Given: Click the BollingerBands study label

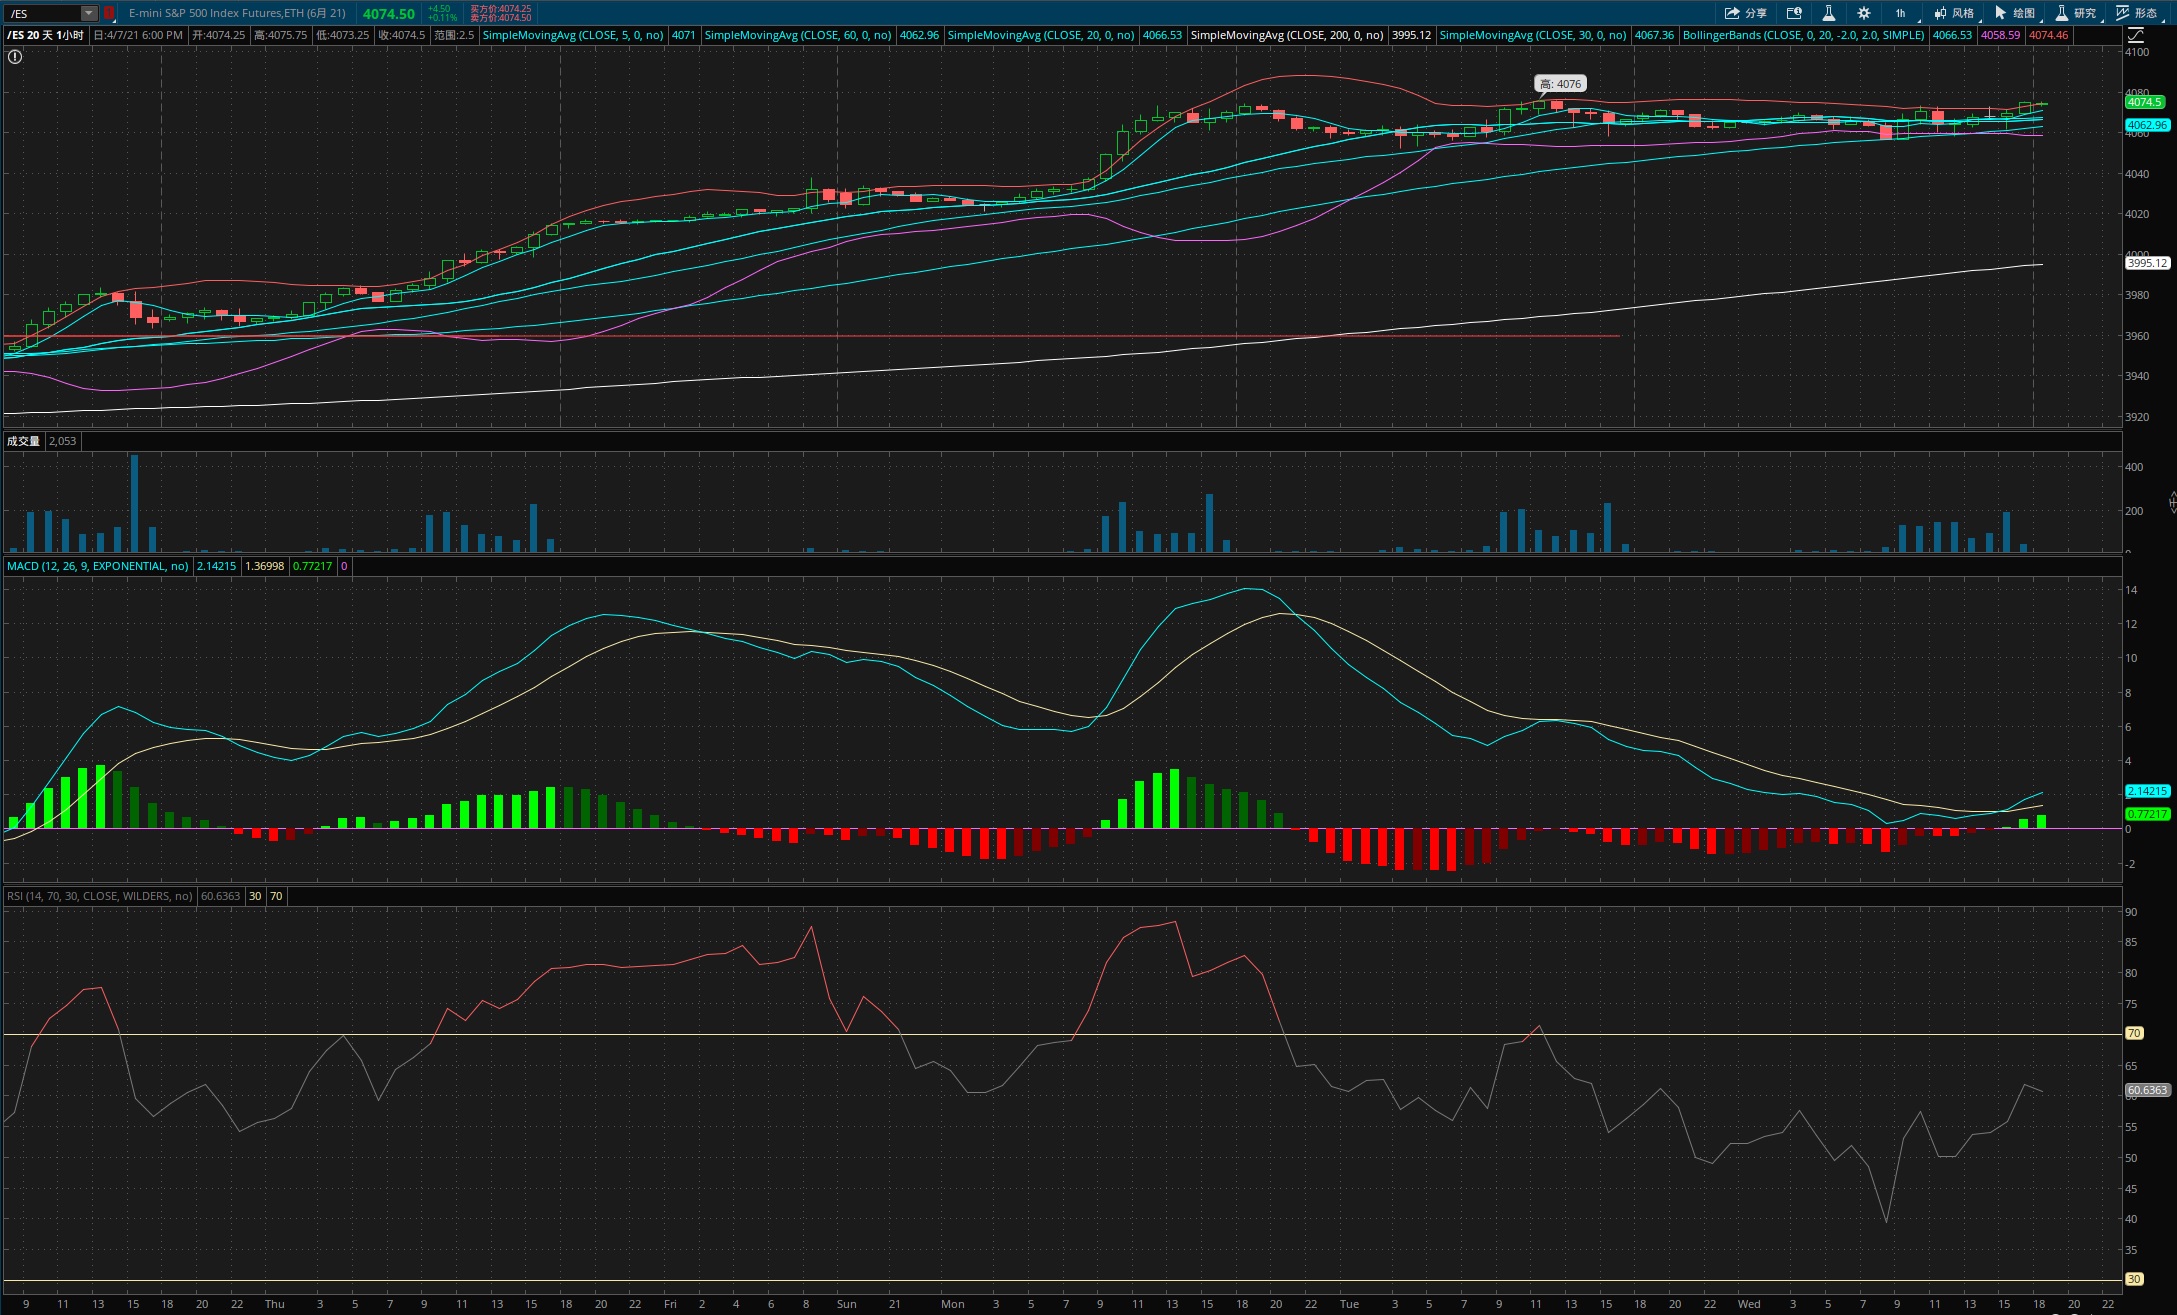Looking at the screenshot, I should 1804,35.
